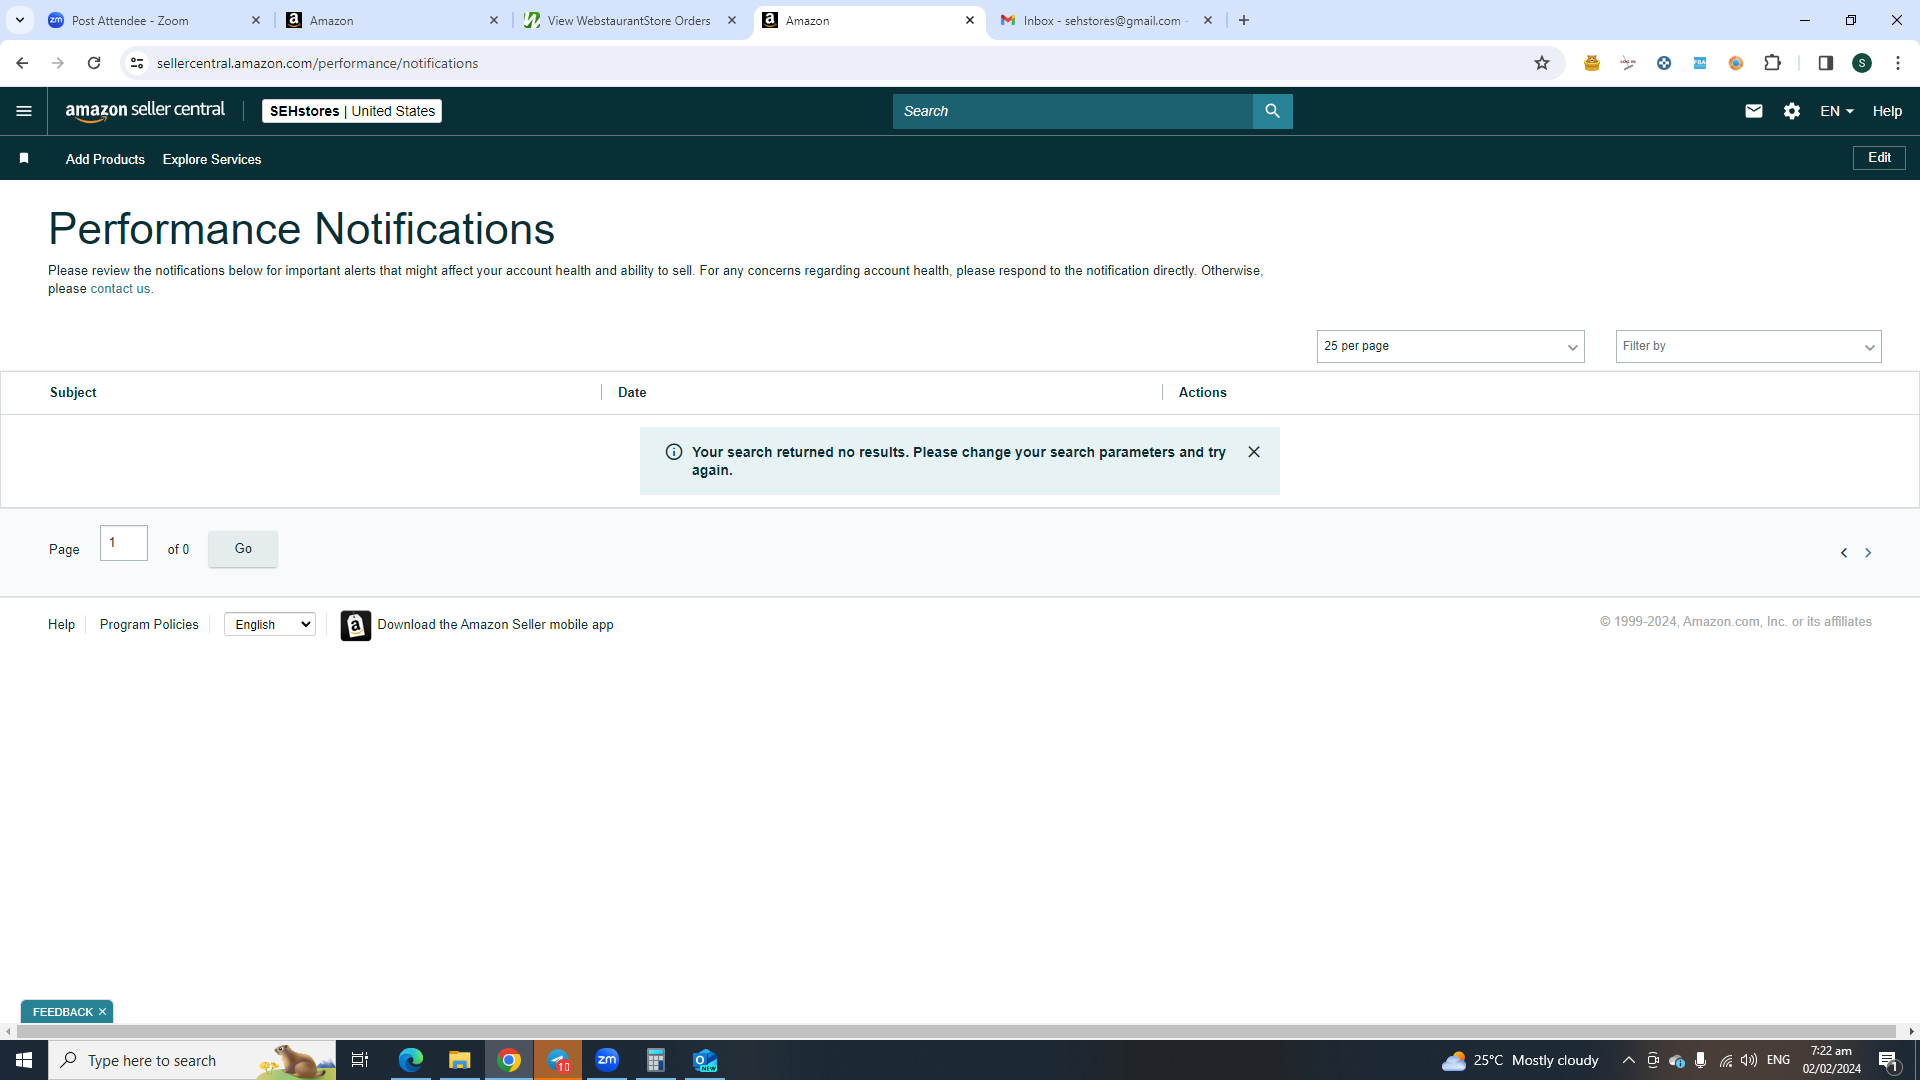Click the contact us link

pyautogui.click(x=120, y=289)
